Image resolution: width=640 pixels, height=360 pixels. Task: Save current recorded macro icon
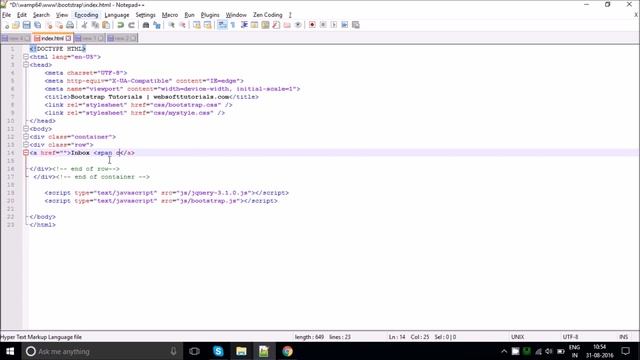356,25
